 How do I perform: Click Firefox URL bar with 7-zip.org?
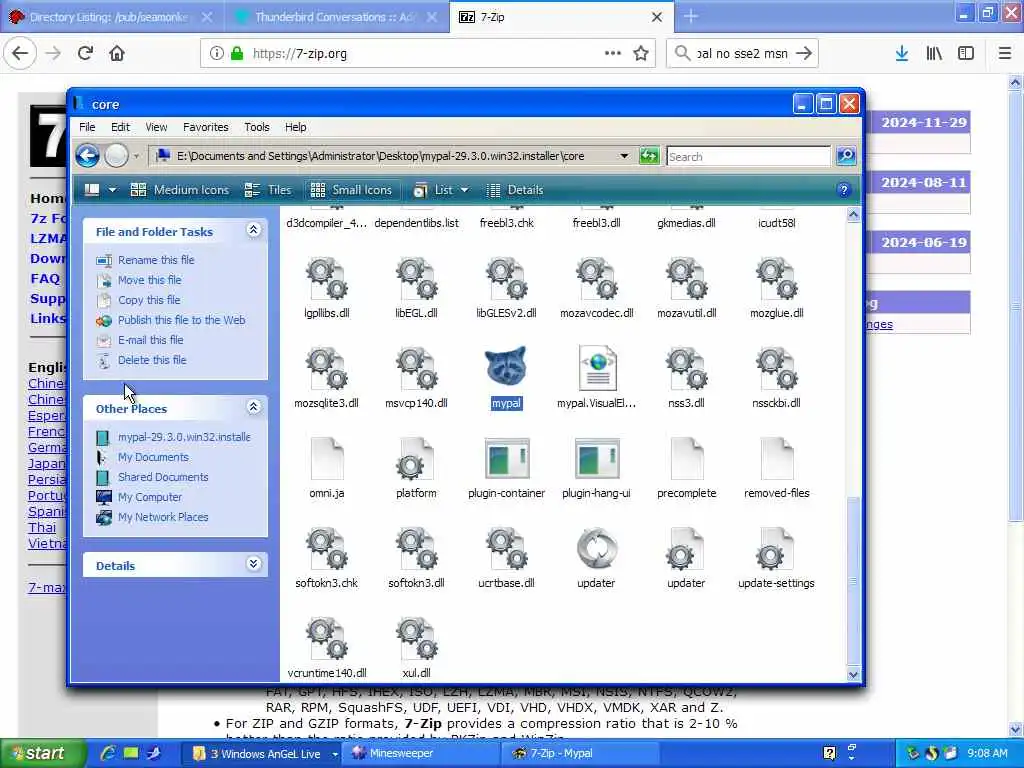pyautogui.click(x=428, y=53)
